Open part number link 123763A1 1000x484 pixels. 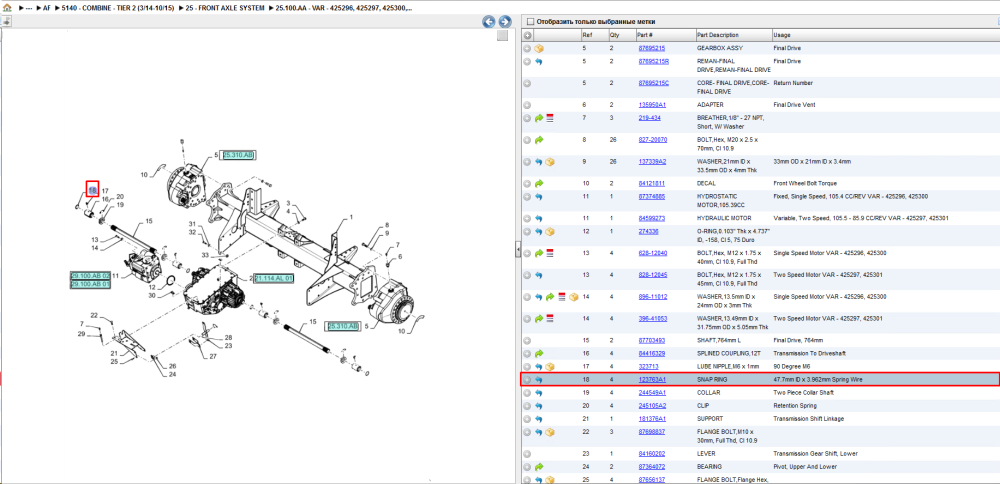[652, 380]
